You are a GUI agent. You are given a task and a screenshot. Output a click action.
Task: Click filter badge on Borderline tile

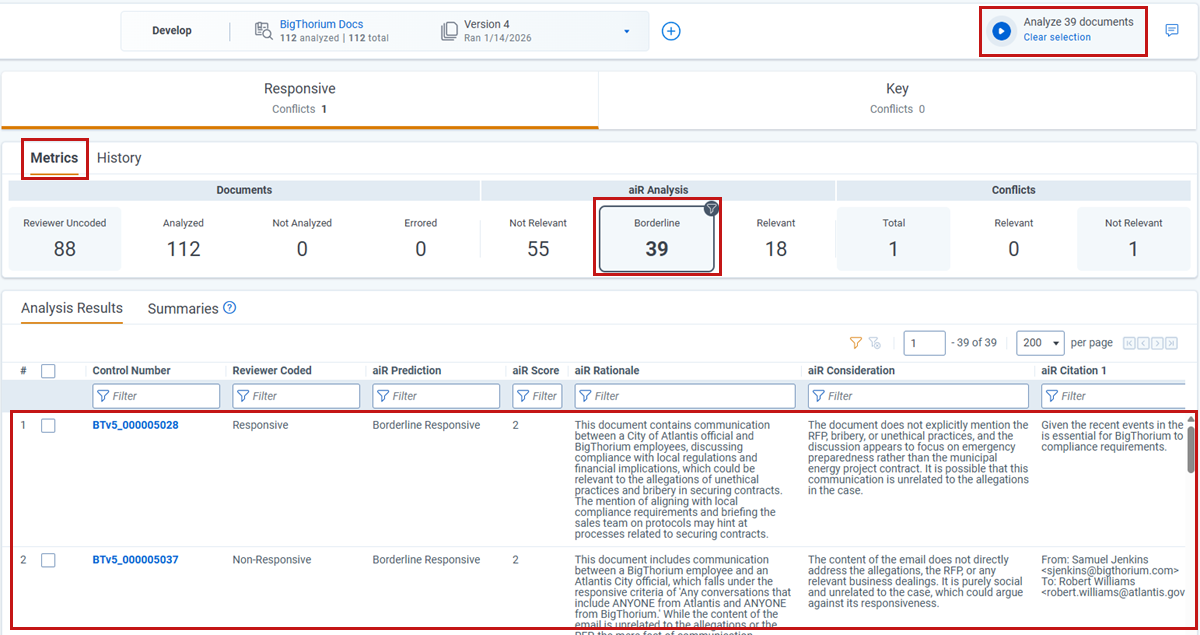pos(711,208)
